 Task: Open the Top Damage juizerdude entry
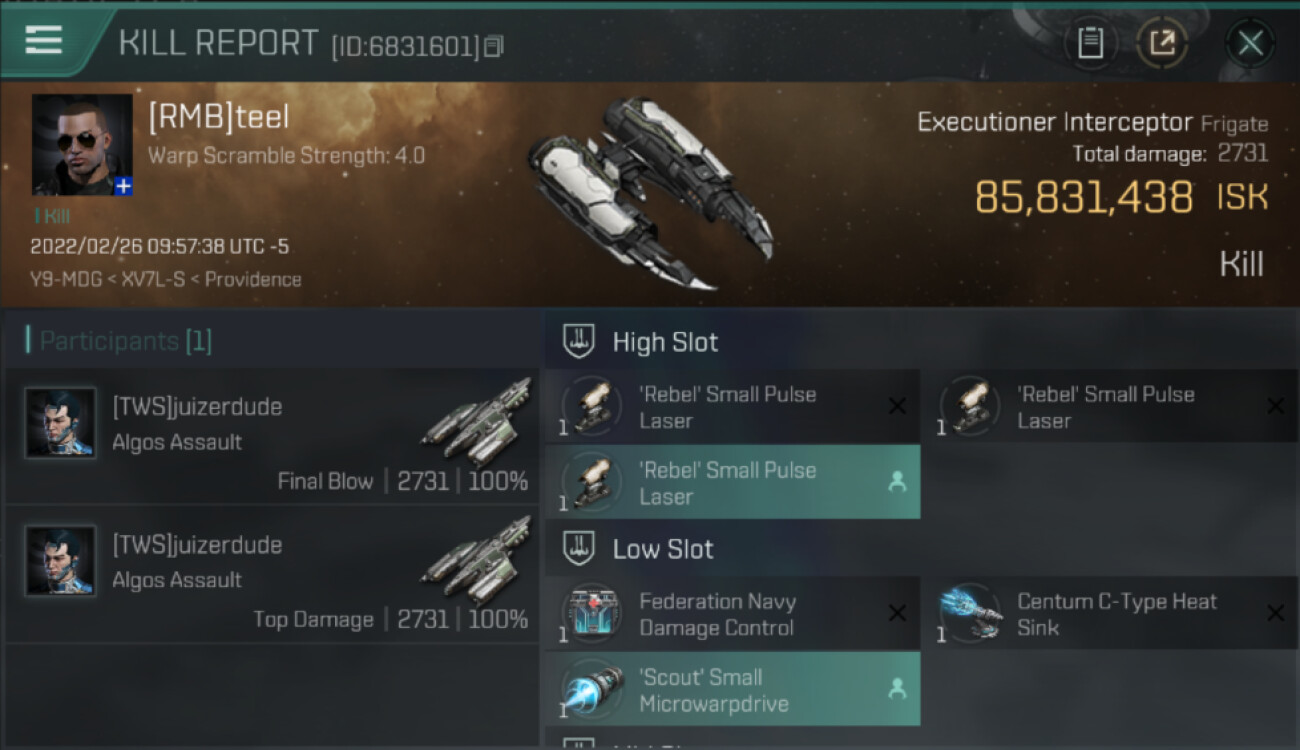coord(272,574)
